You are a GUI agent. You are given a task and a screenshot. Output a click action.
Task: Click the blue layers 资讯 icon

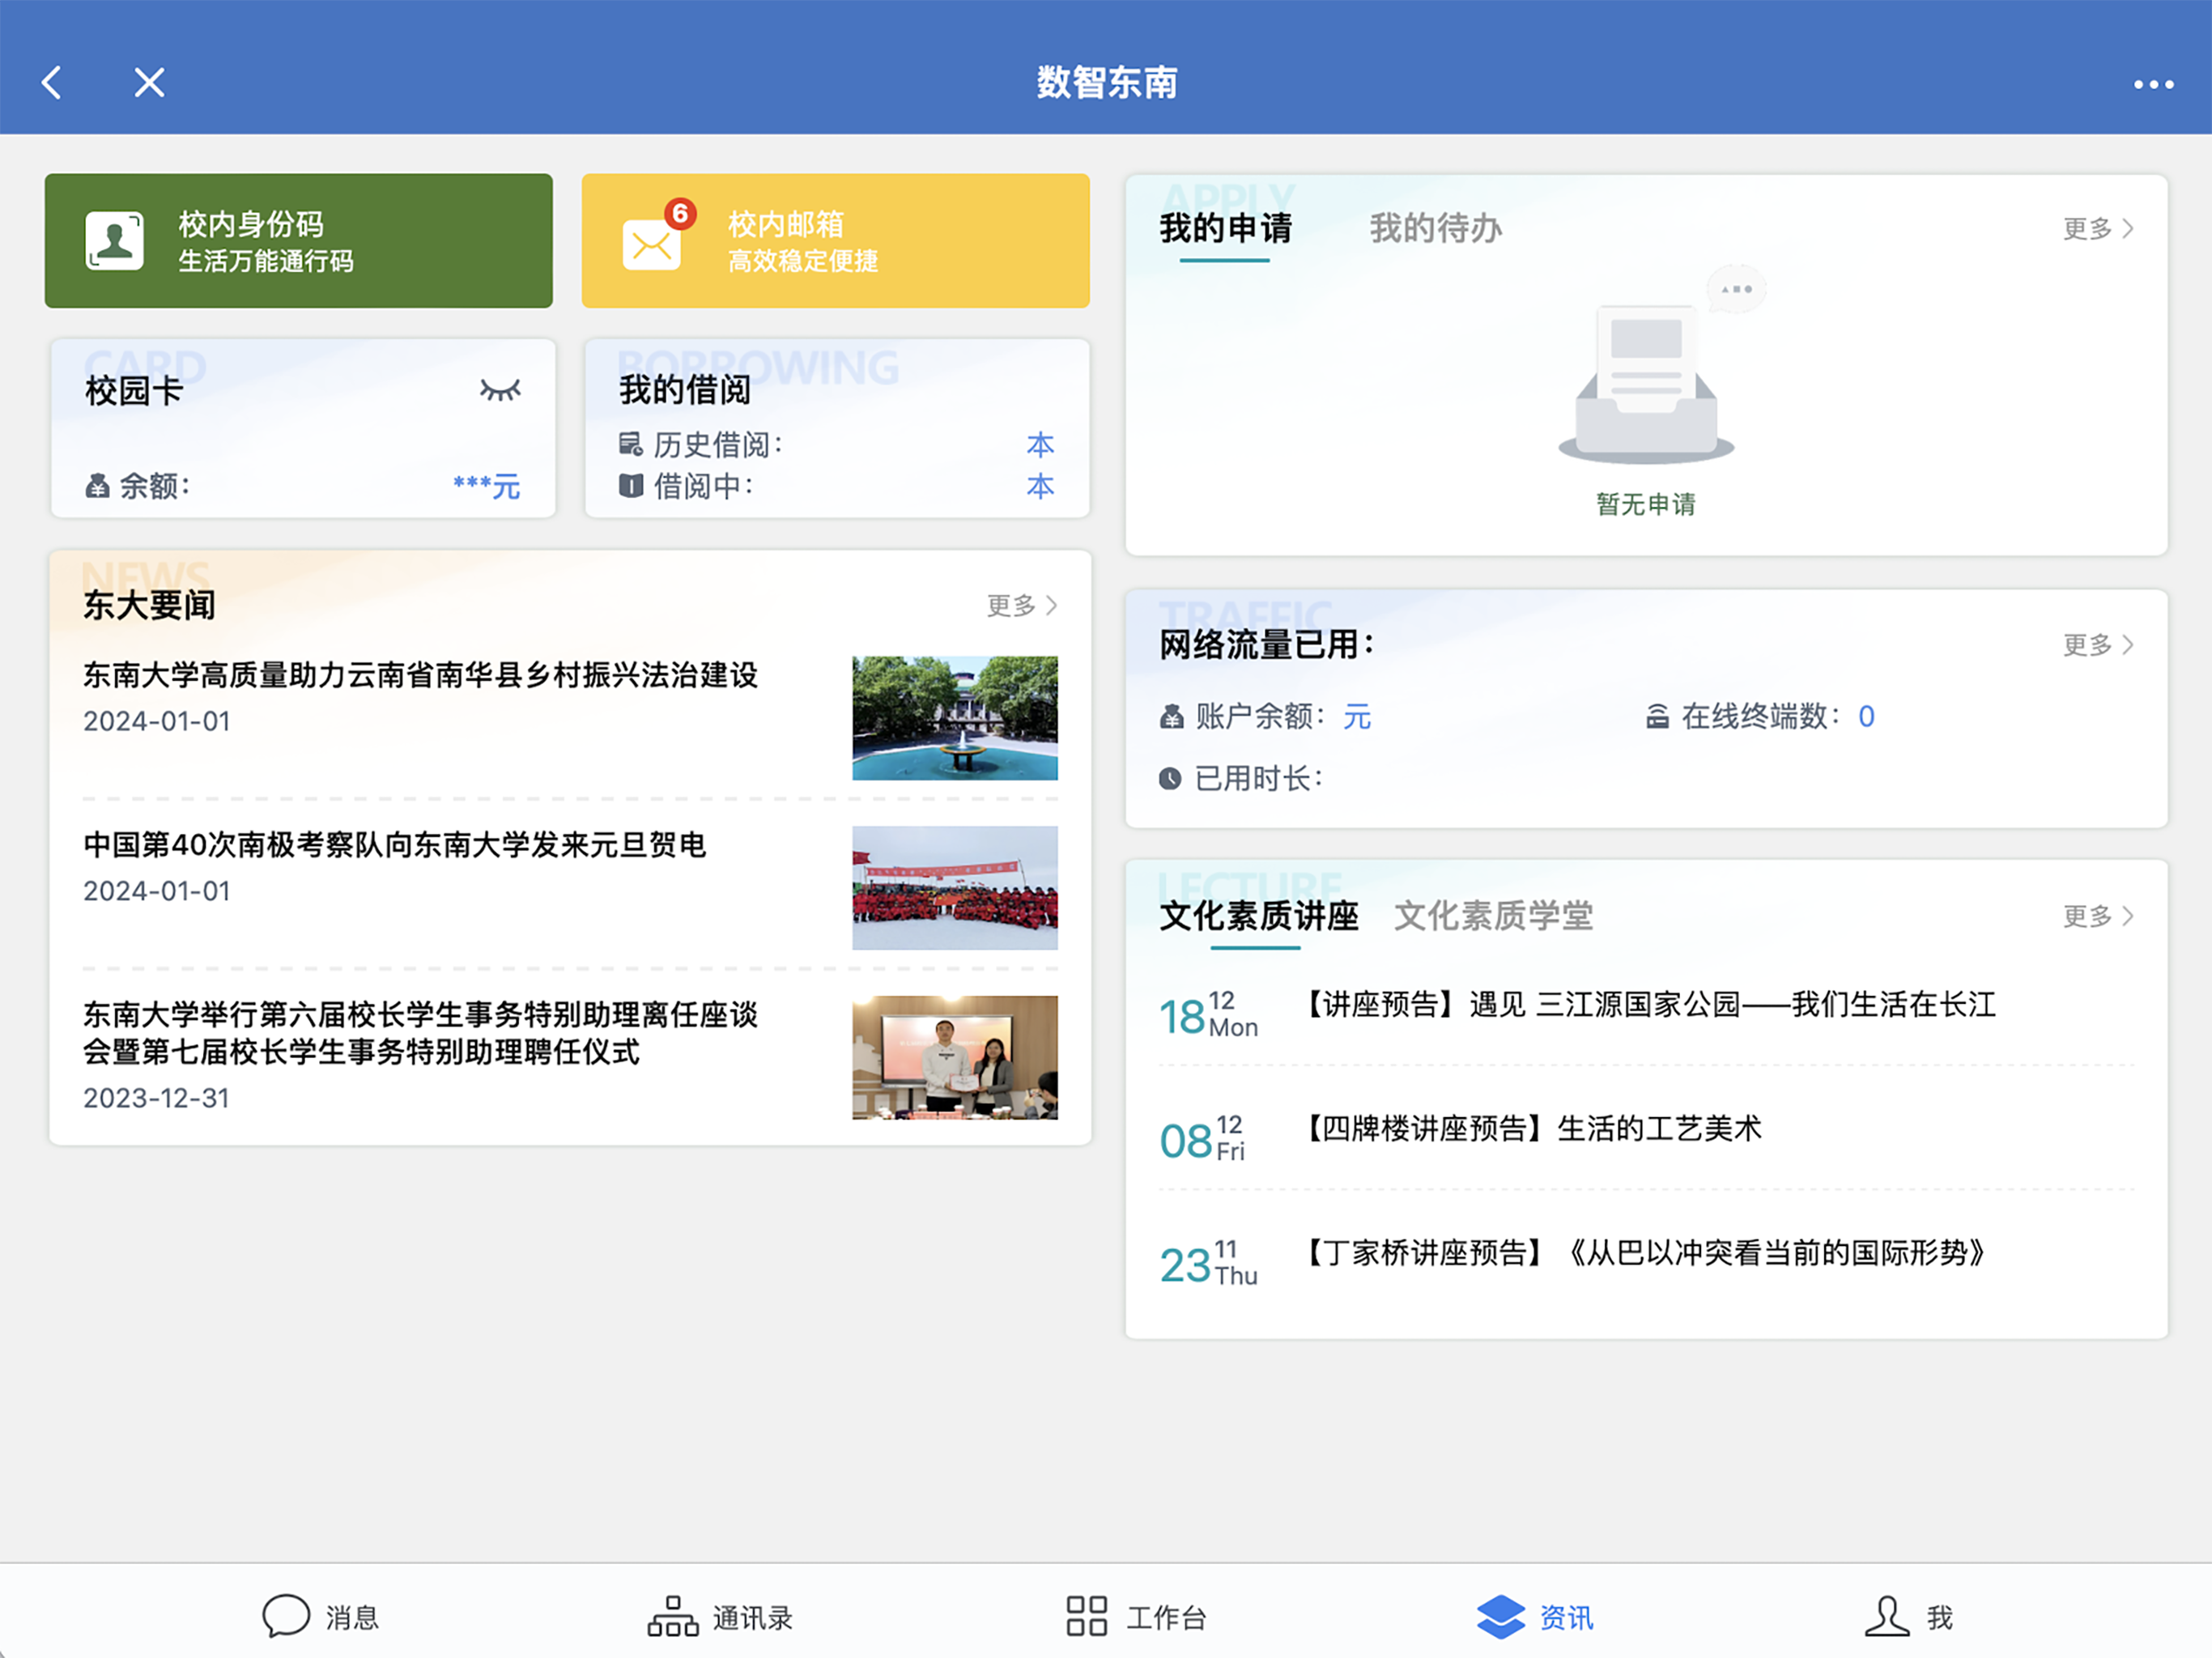click(x=1500, y=1616)
